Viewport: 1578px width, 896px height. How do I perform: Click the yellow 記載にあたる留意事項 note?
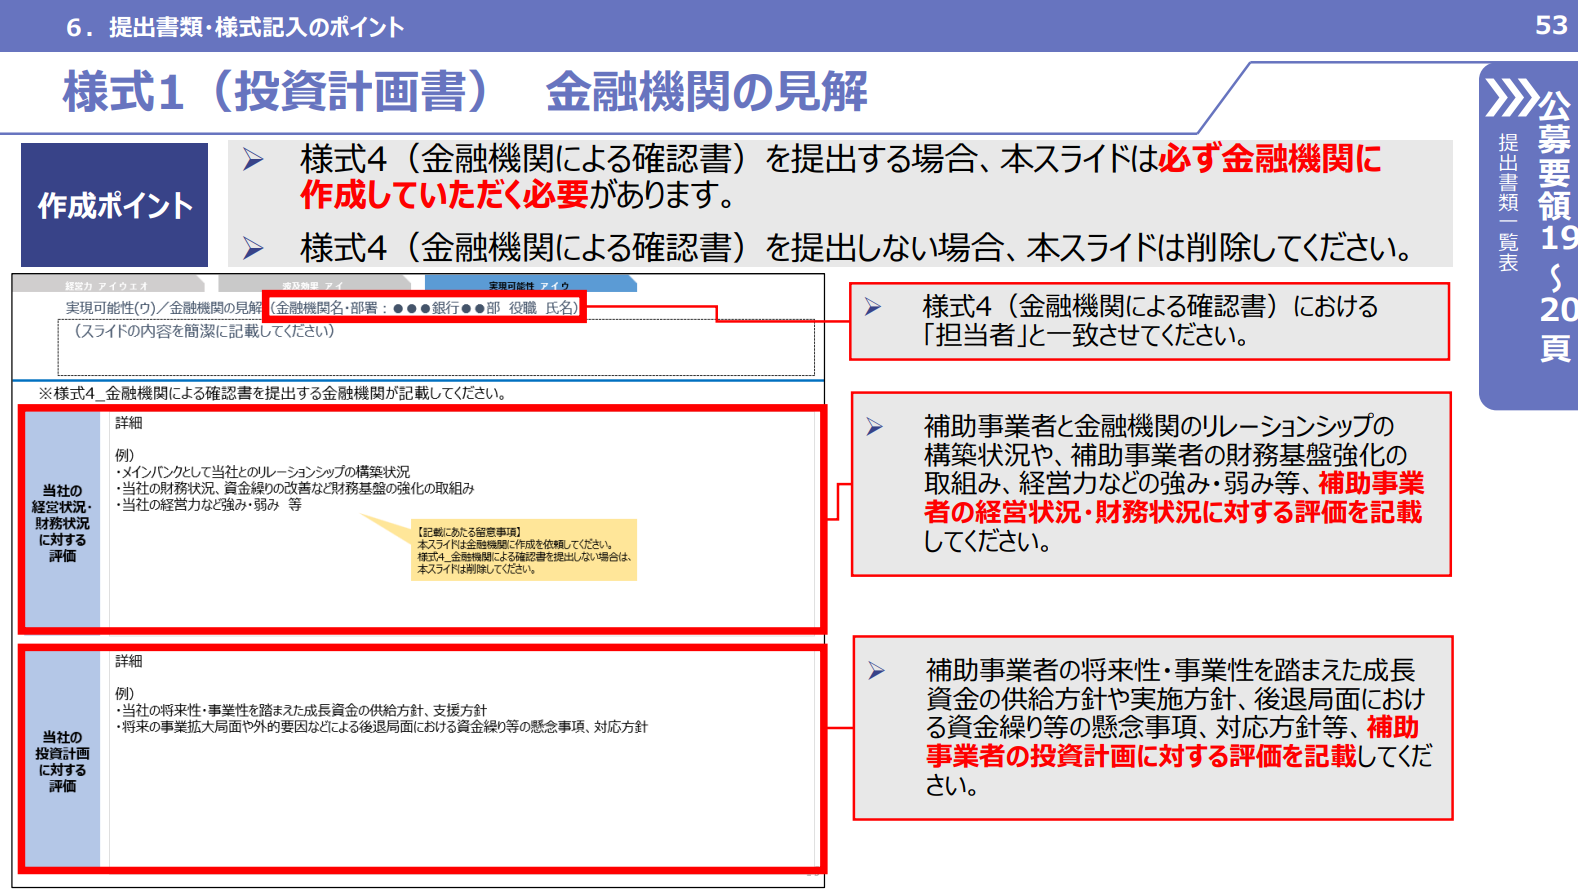point(523,550)
